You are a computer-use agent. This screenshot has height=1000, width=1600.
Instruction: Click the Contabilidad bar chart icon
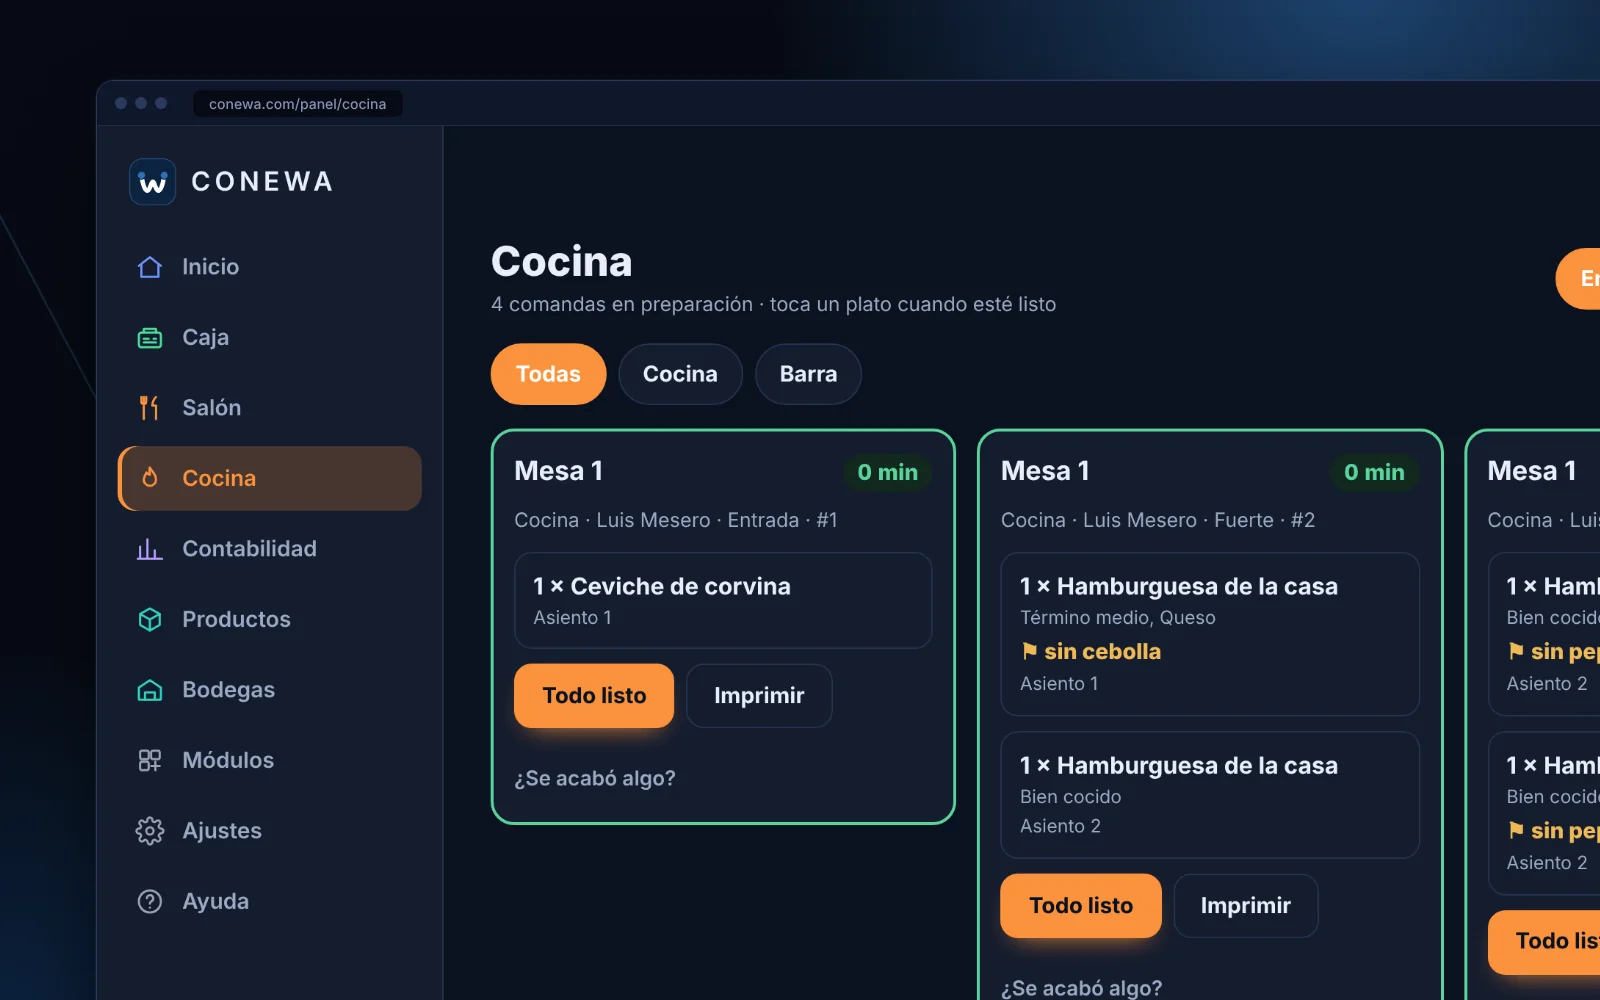(150, 549)
